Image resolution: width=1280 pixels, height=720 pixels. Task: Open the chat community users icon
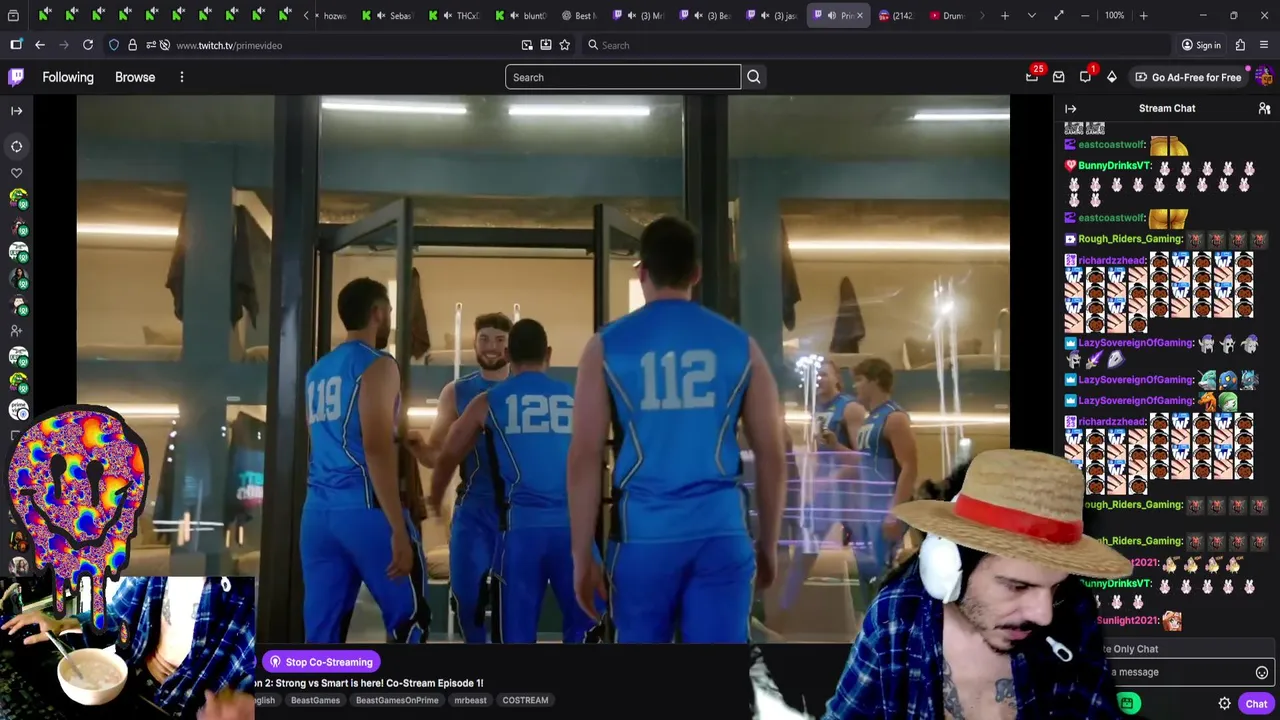point(1264,108)
